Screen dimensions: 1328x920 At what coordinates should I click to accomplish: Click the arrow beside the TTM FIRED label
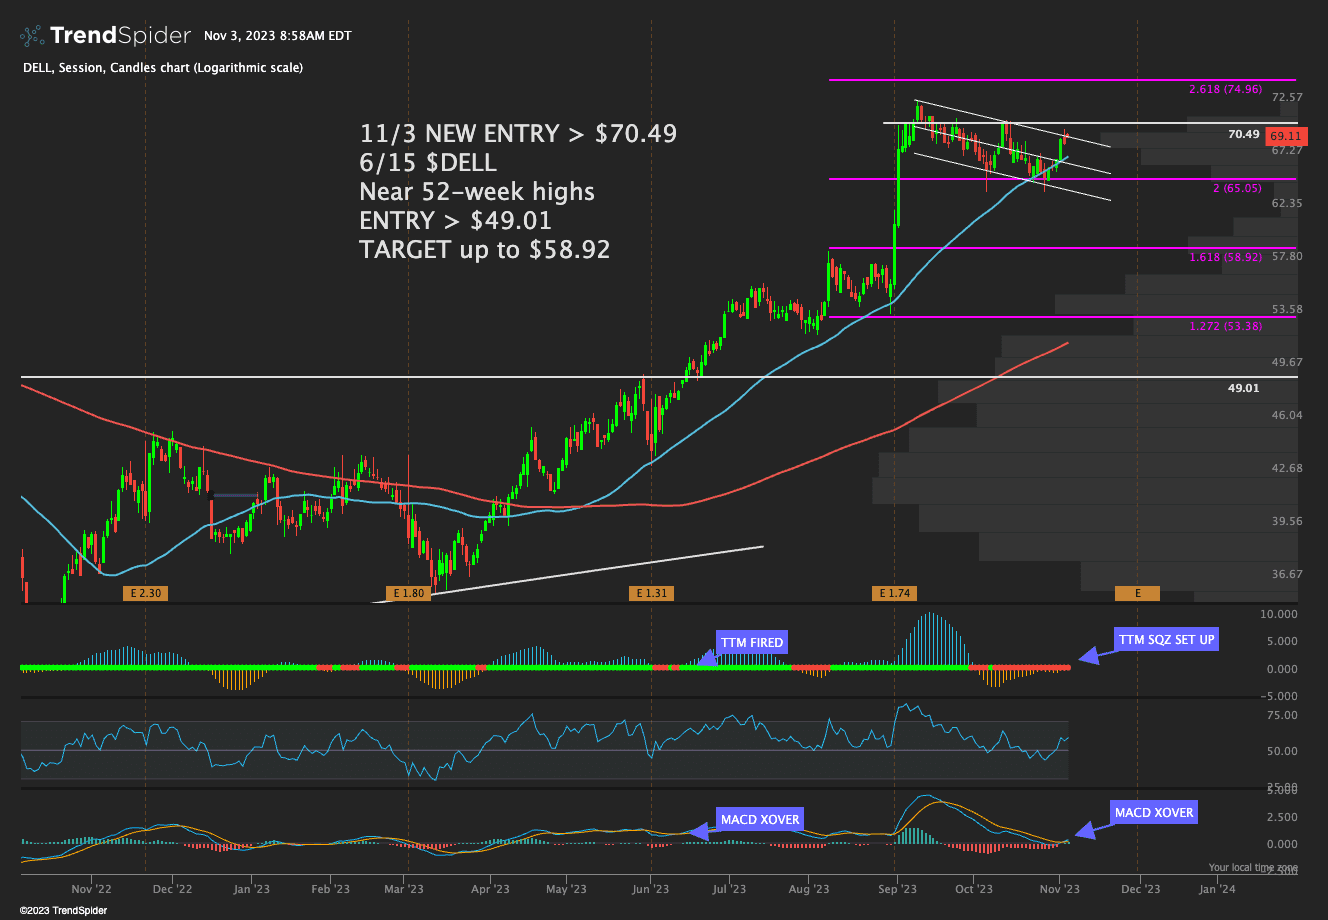(x=707, y=655)
